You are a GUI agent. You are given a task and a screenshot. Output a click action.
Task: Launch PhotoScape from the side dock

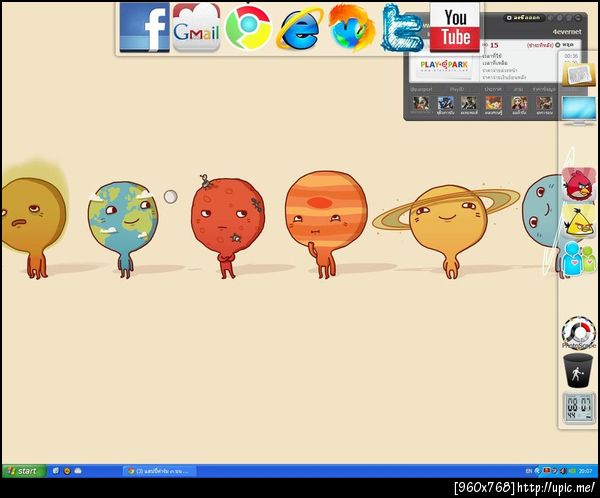pyautogui.click(x=579, y=332)
